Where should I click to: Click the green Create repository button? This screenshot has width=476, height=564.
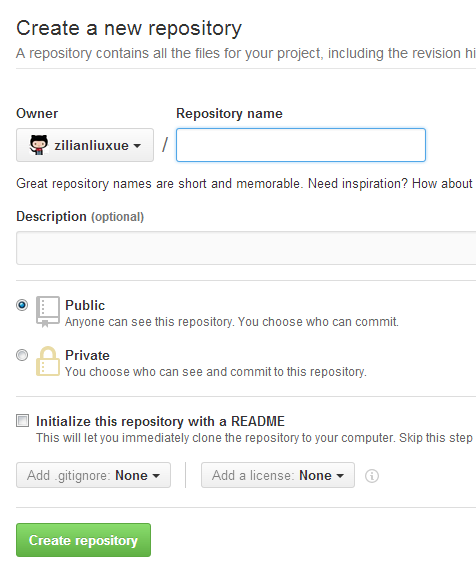(x=83, y=540)
